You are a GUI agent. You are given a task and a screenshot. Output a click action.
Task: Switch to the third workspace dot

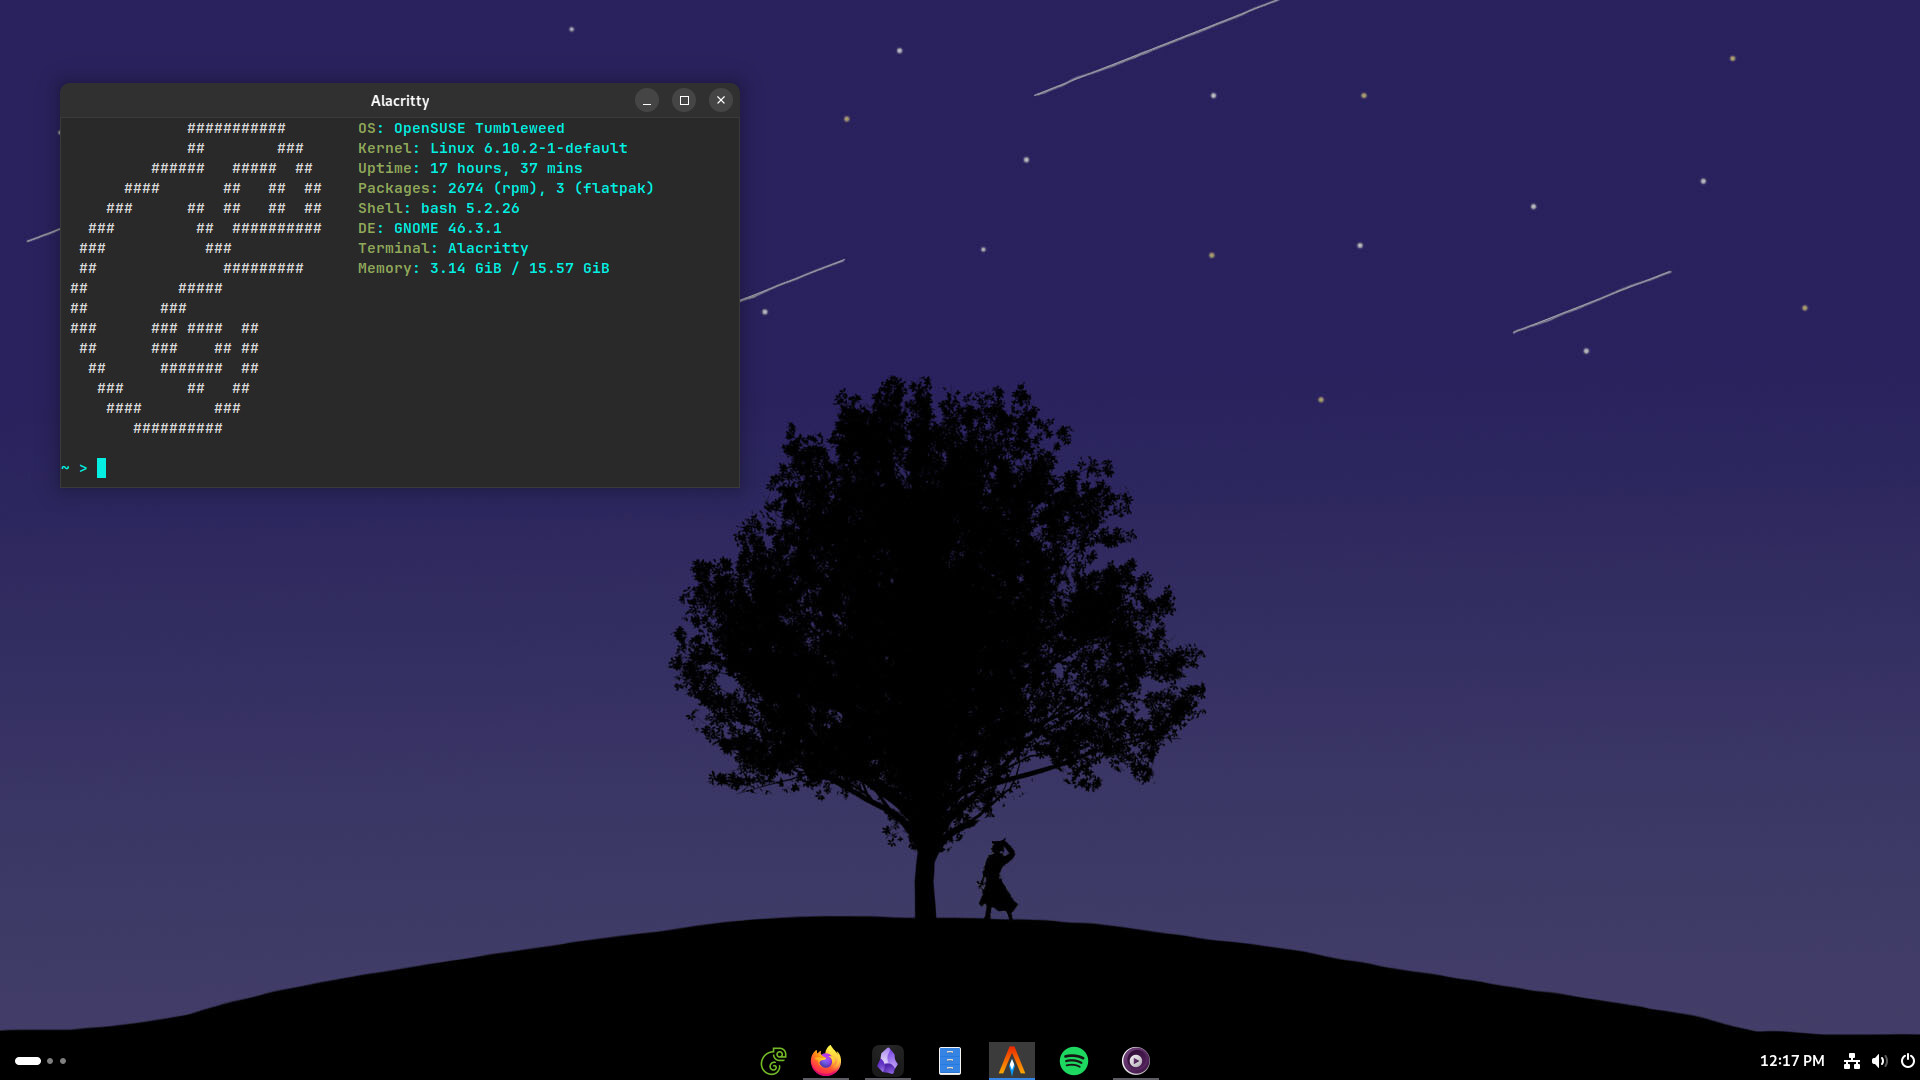click(63, 1061)
